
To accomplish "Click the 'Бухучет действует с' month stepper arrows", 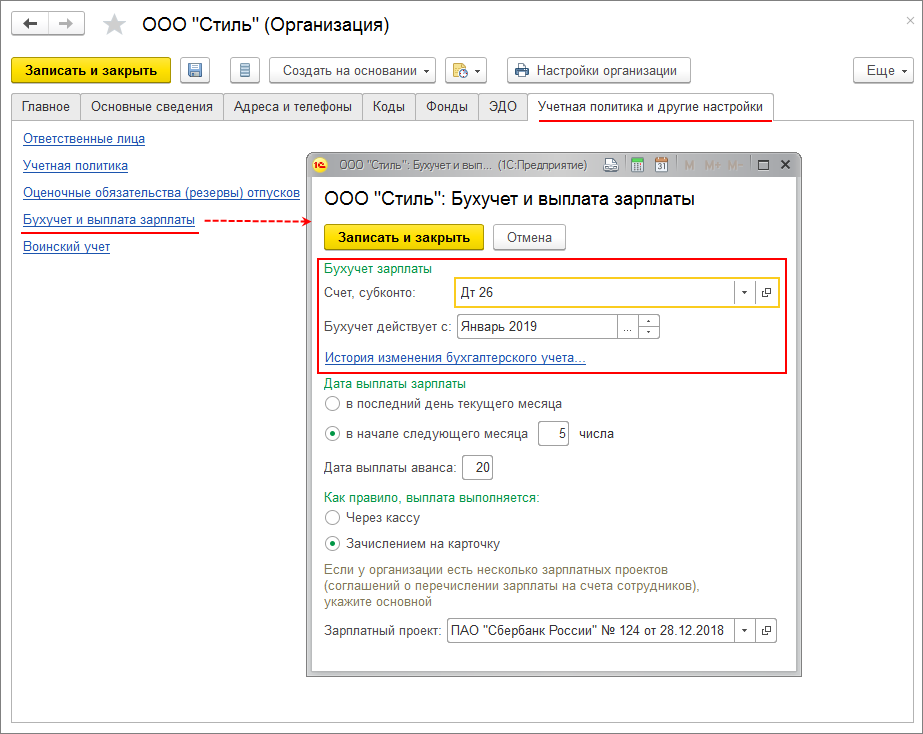I will [x=650, y=327].
